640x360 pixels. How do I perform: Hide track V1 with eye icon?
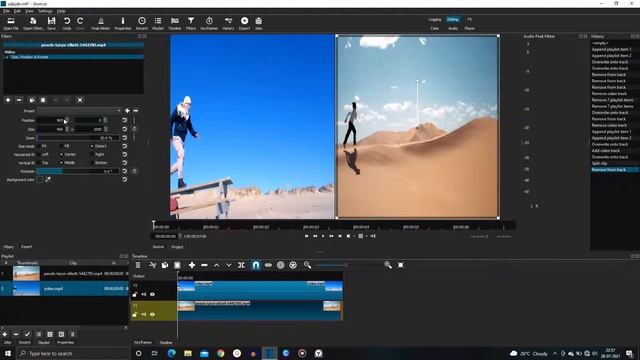(152, 314)
